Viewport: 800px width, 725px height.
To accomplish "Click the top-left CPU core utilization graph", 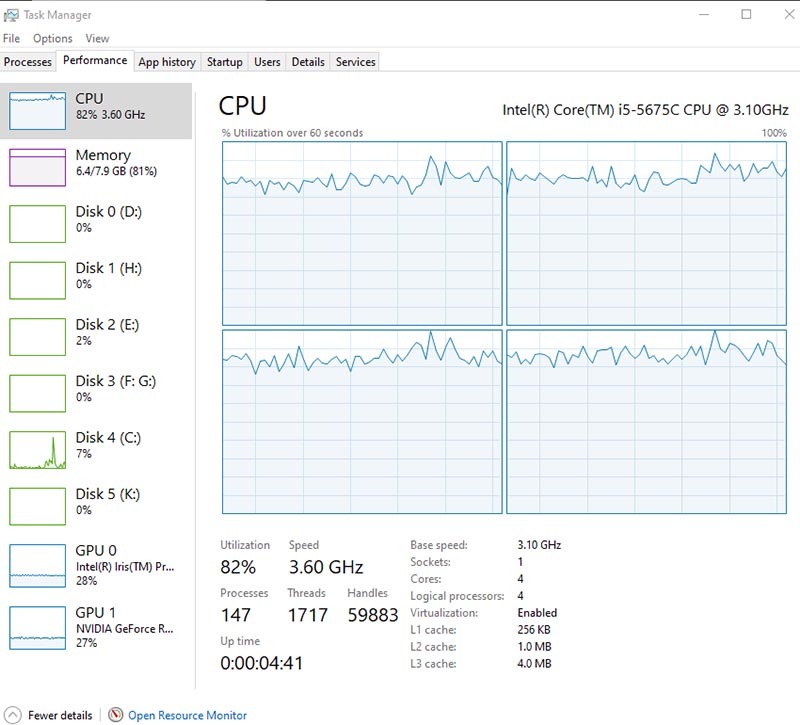I will point(362,233).
